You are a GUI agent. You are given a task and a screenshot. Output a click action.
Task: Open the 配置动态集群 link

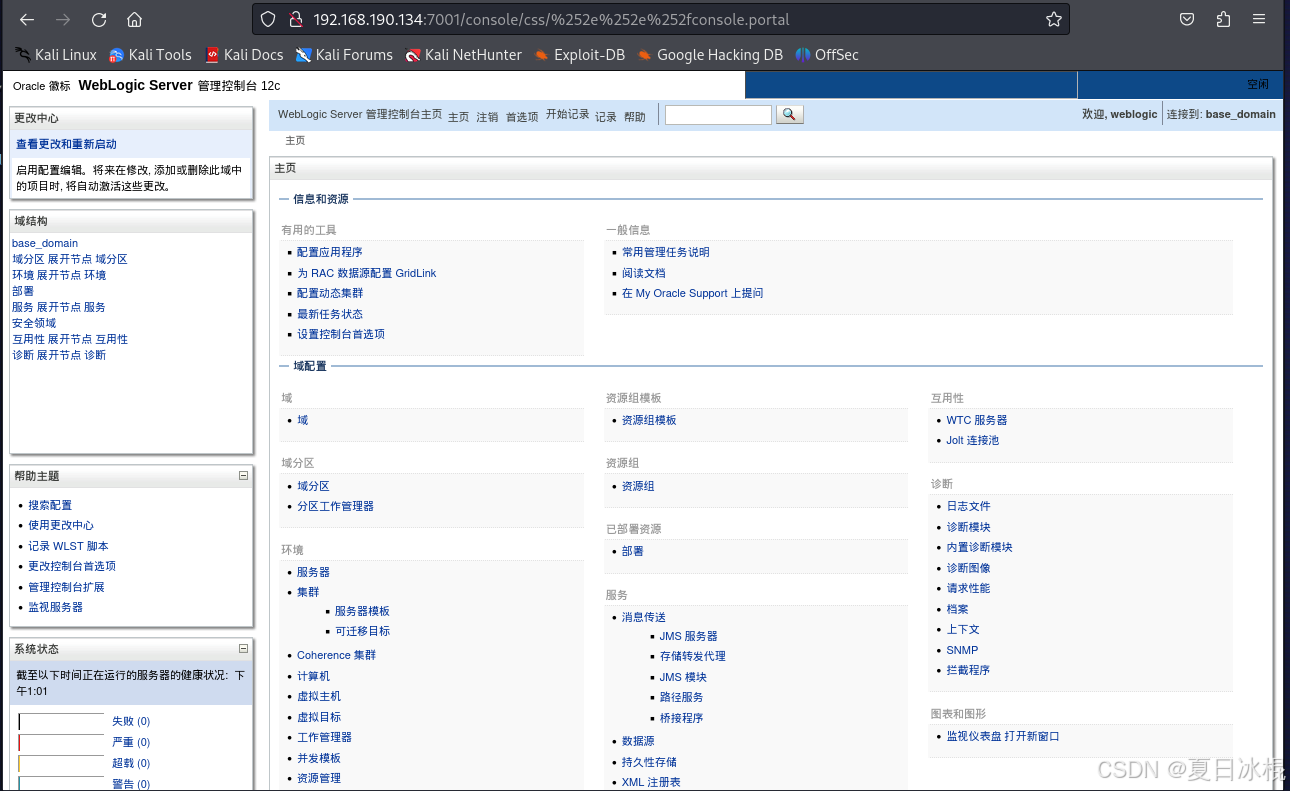330,293
